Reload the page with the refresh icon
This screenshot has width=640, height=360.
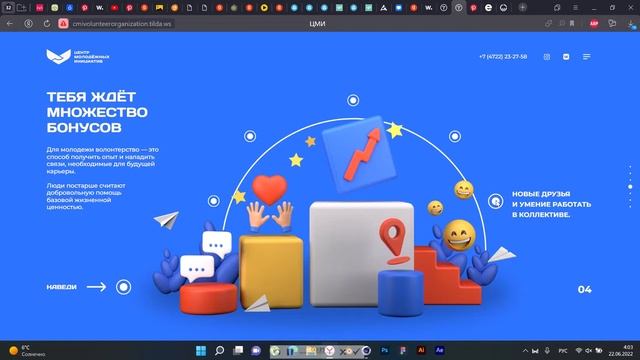(47, 24)
